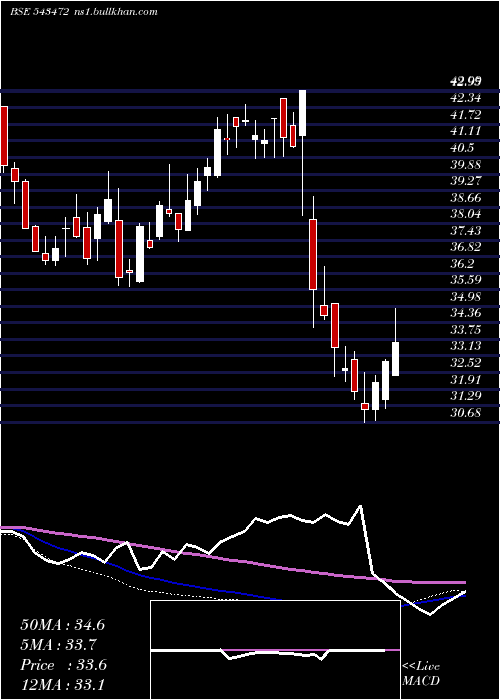Click the 33.13 price axis label
500x700 pixels.
click(x=465, y=346)
